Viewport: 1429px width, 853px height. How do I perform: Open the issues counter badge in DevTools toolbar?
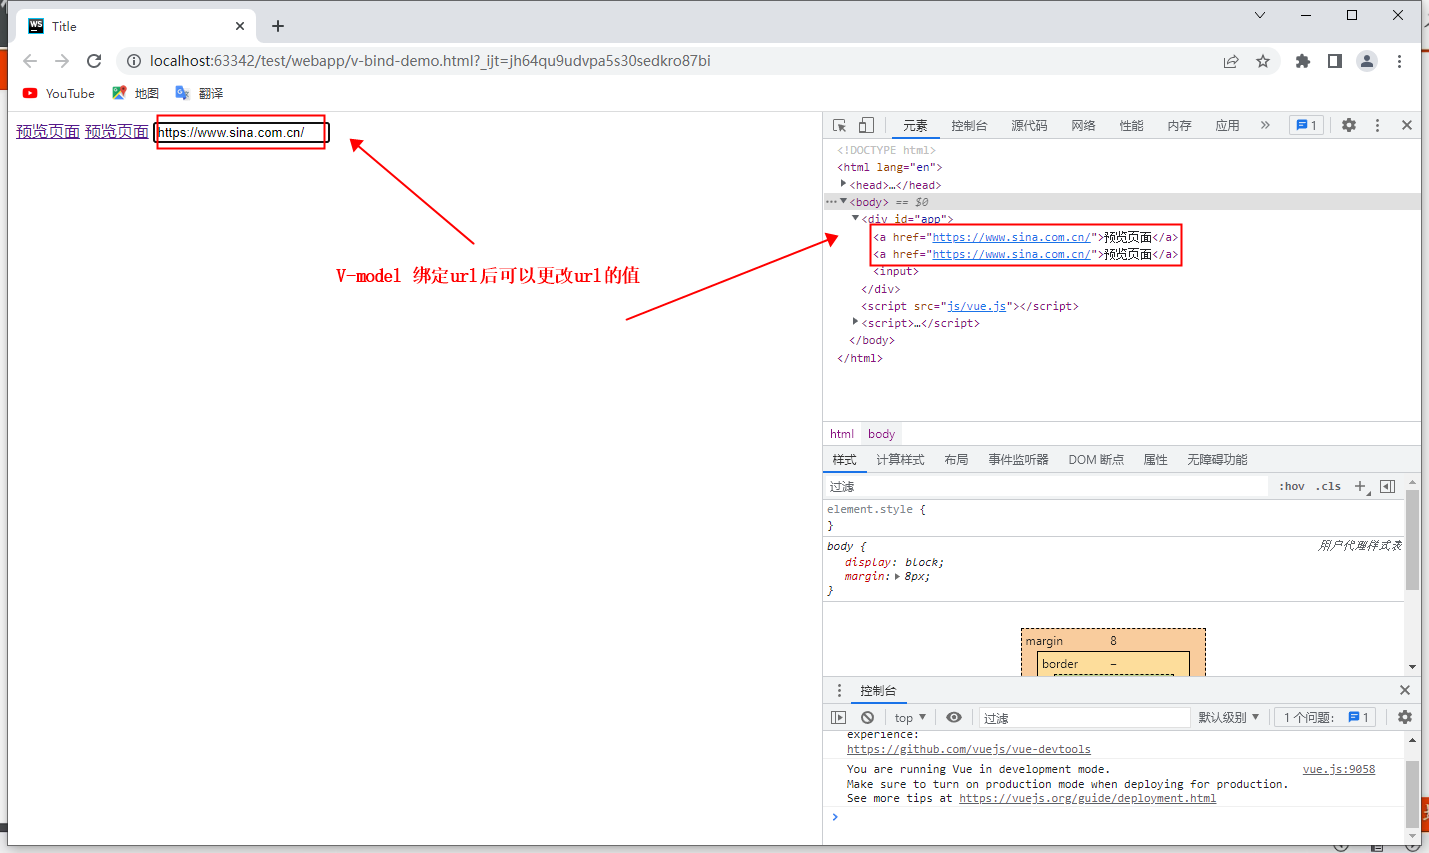(1306, 125)
